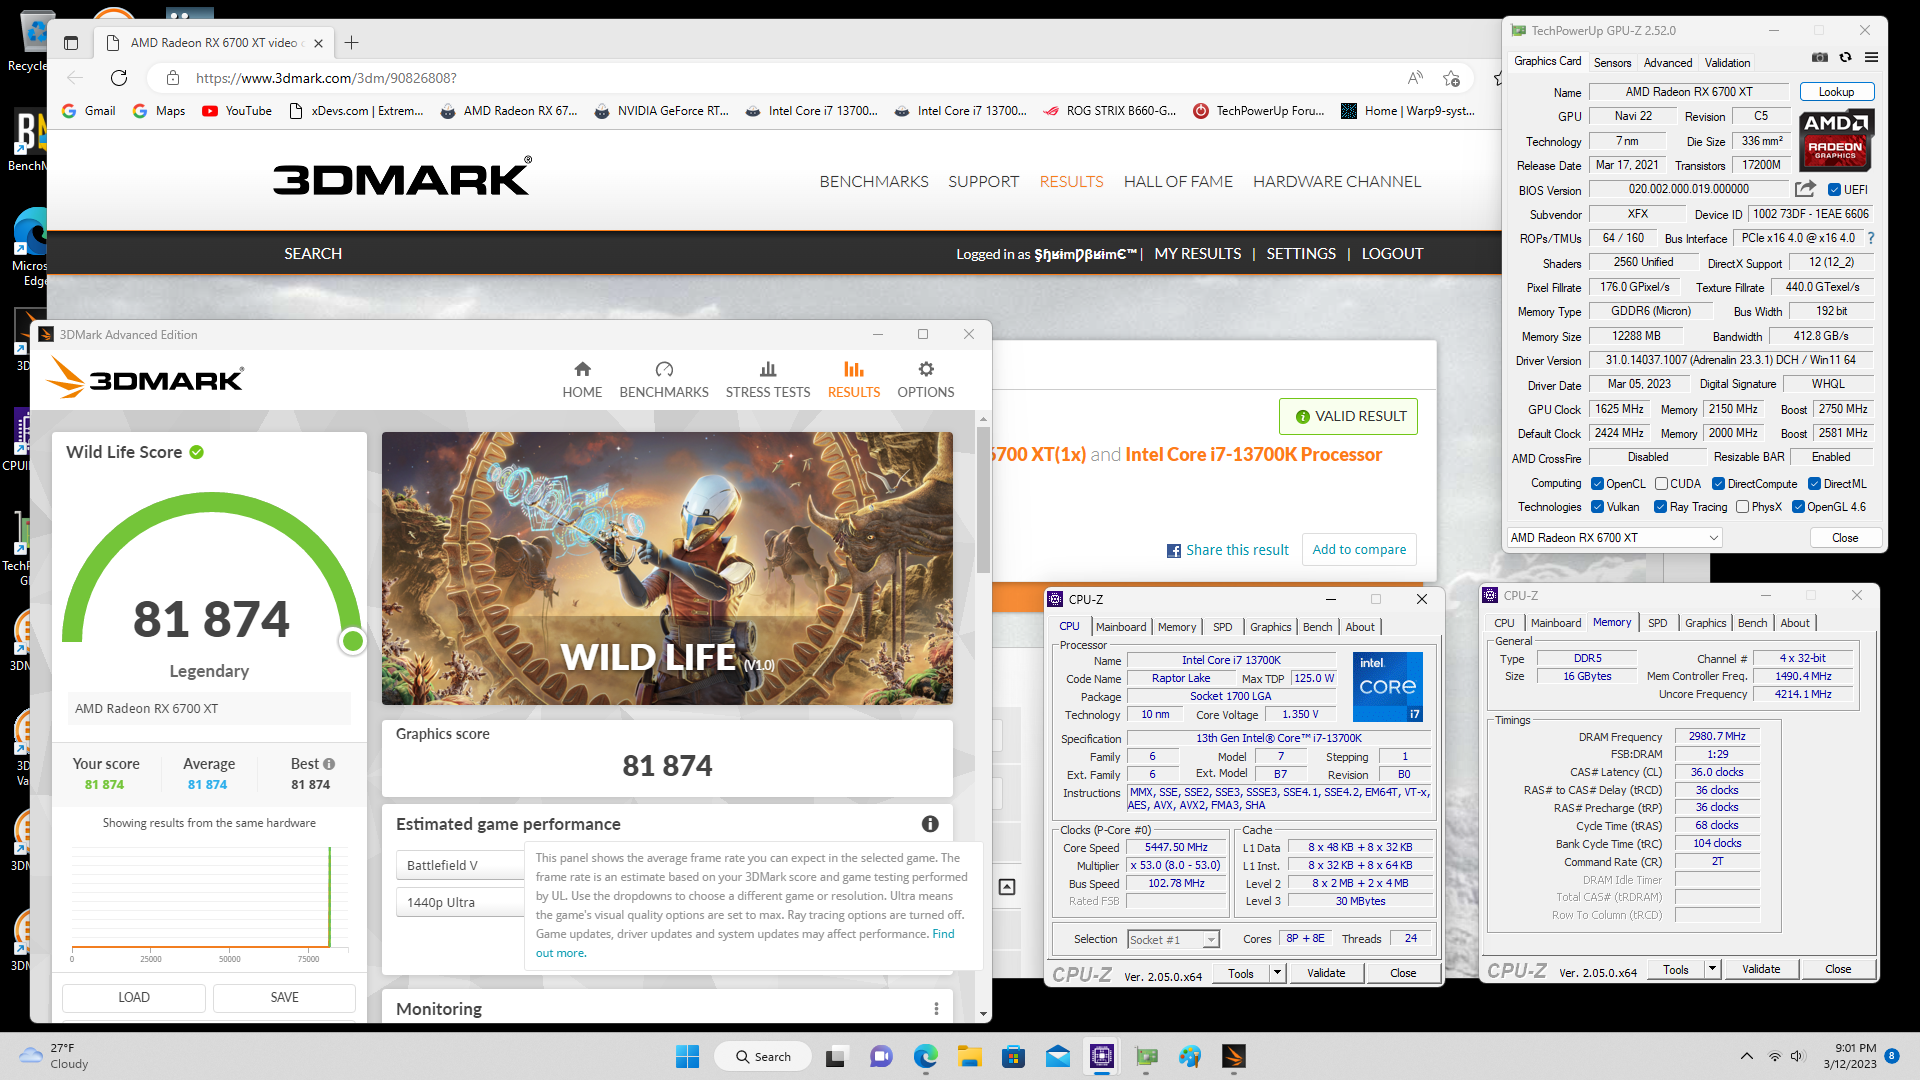Open STRESS TESTS in the 3DMark app
The height and width of the screenshot is (1080, 1920).
pos(768,380)
